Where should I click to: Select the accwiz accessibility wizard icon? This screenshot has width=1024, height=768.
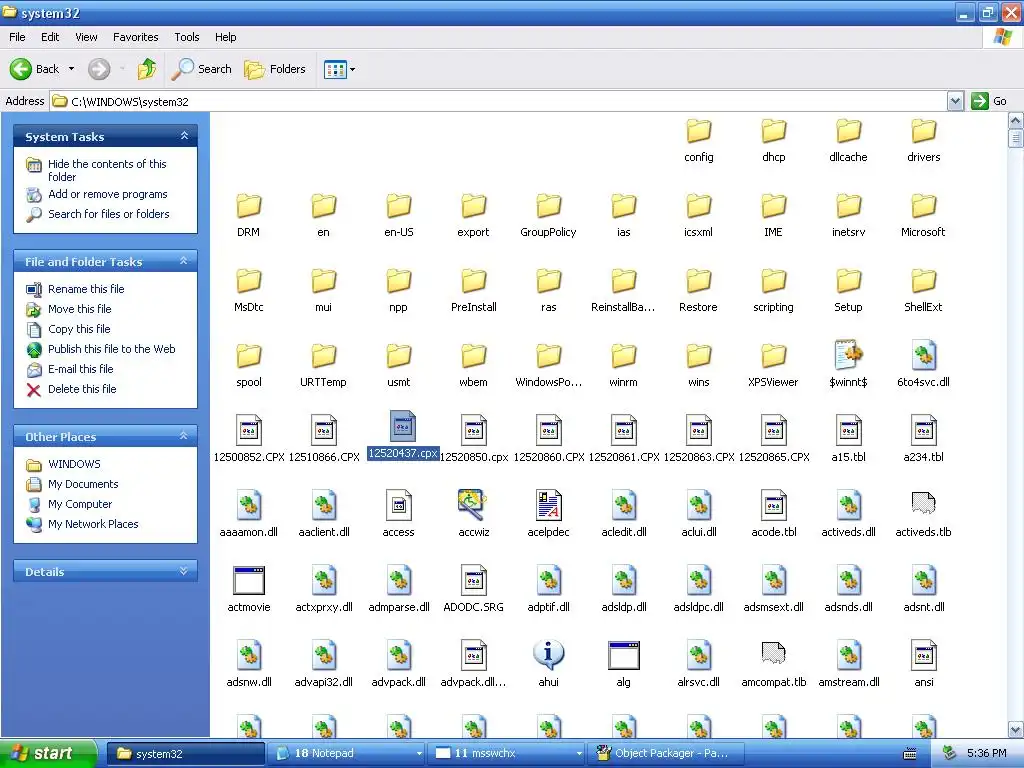coord(472,505)
